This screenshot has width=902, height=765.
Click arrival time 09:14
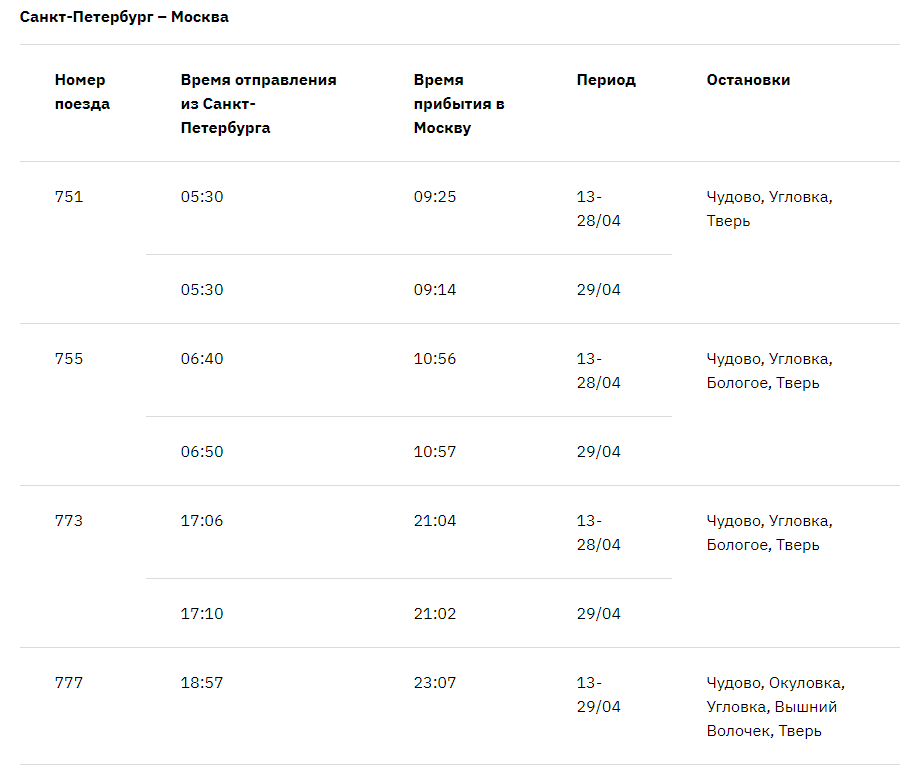pyautogui.click(x=434, y=290)
